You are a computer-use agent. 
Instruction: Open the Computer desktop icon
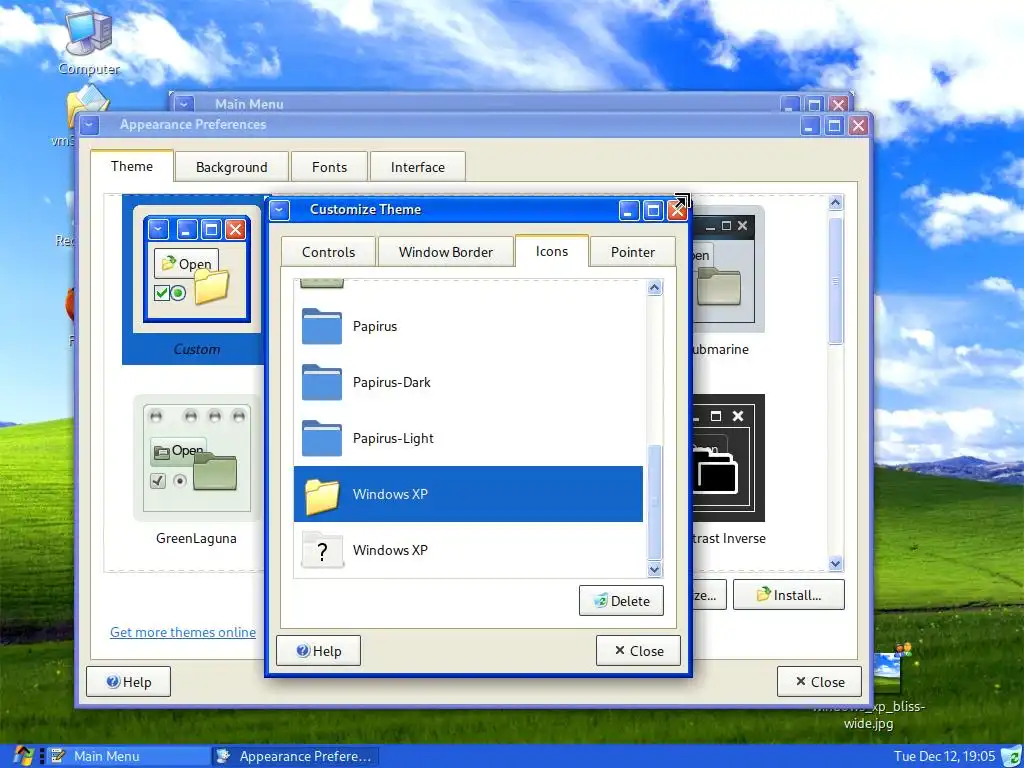(x=89, y=40)
